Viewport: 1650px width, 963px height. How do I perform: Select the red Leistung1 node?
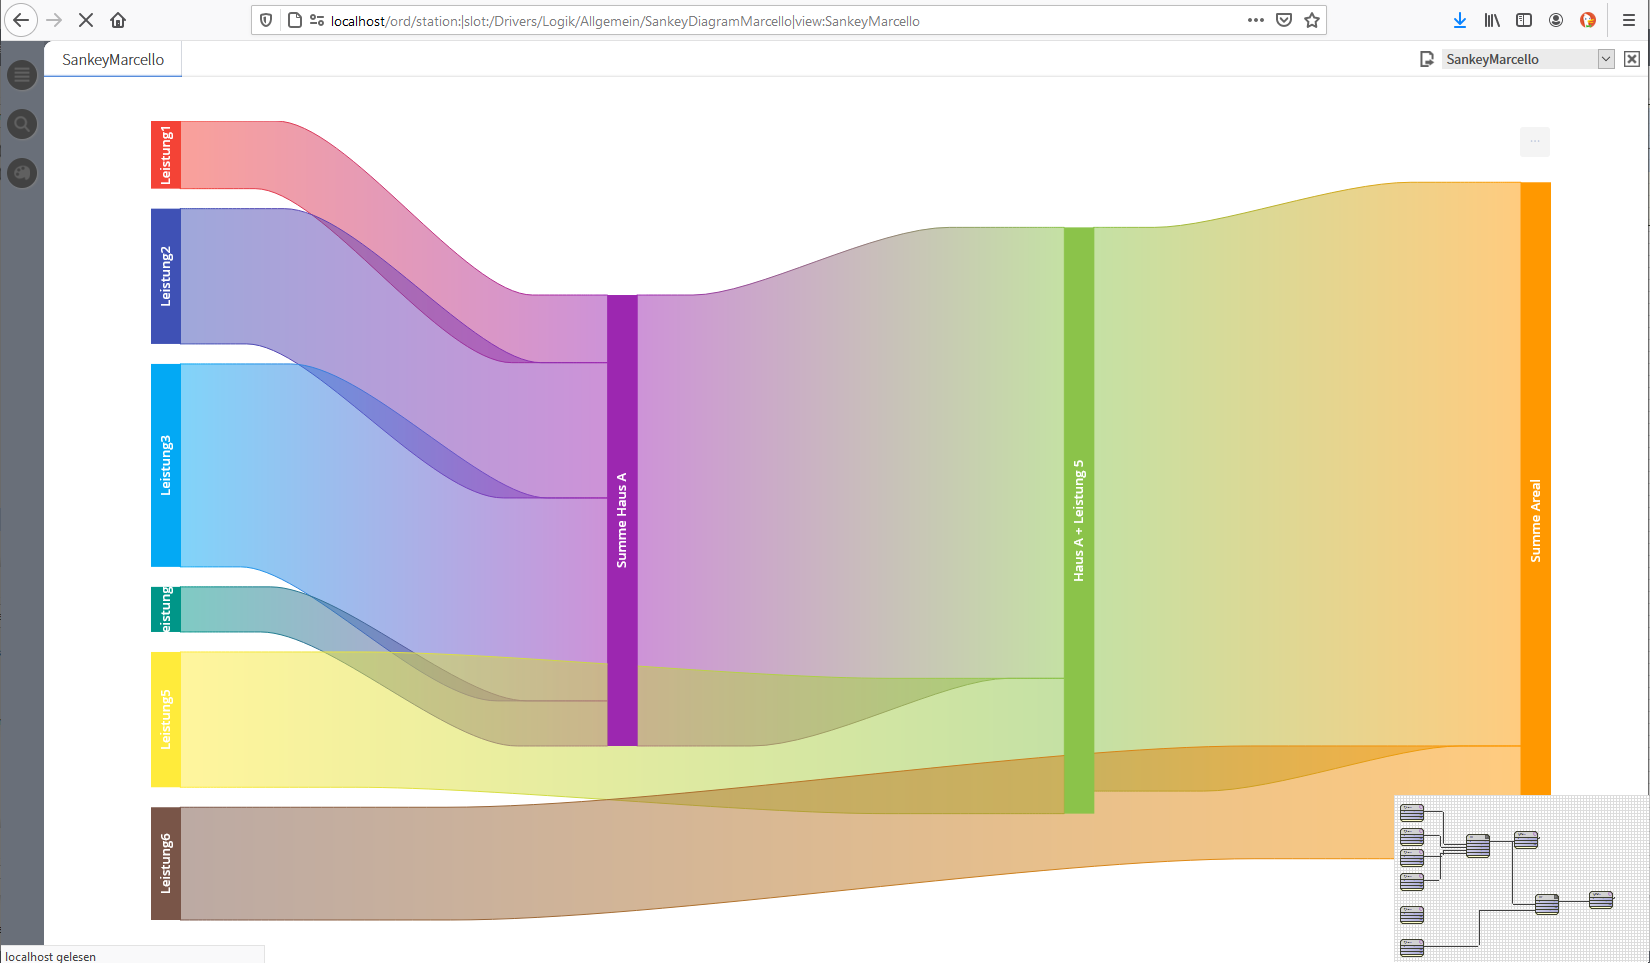tap(166, 155)
